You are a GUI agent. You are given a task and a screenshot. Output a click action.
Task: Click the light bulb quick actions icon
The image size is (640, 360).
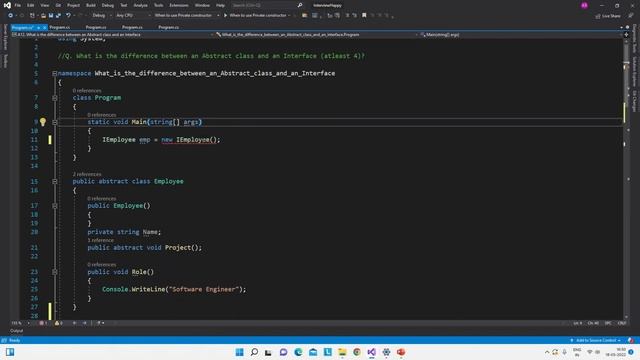43,122
